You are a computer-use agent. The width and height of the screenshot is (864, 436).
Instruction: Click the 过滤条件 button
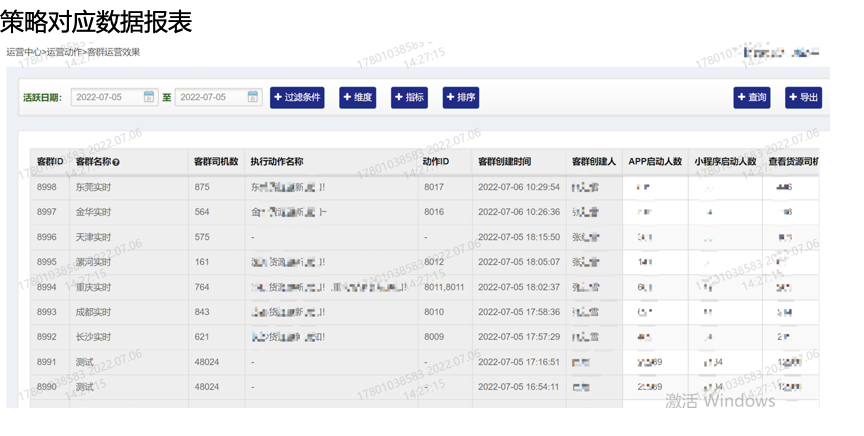[297, 98]
